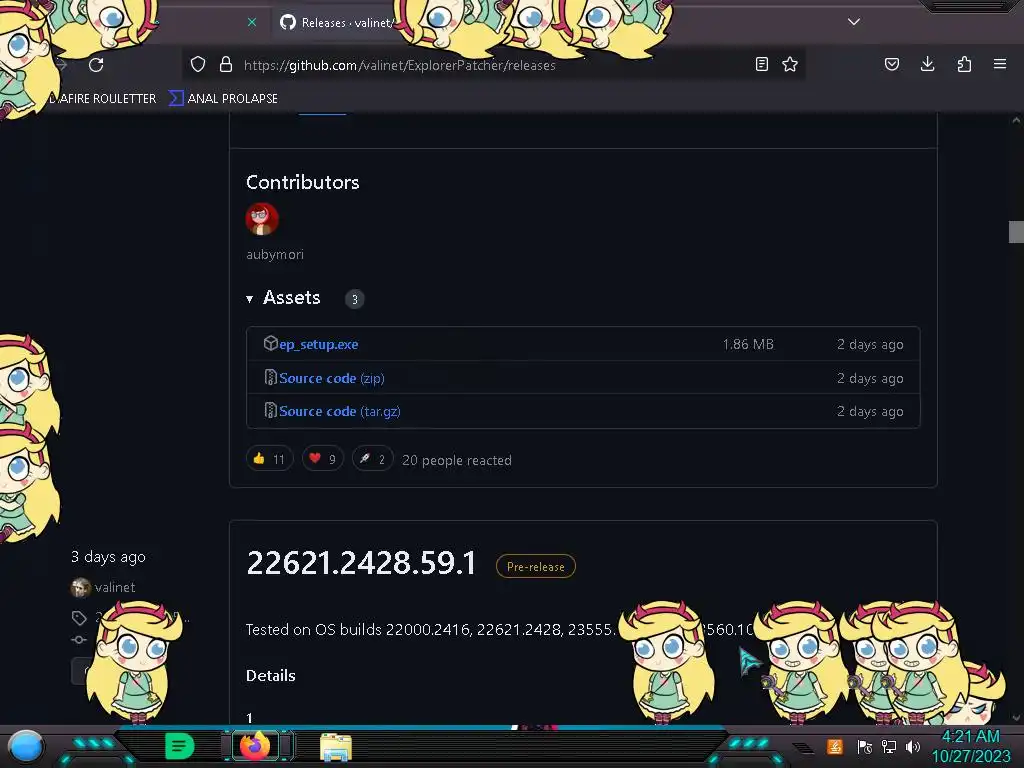Open the Start orb on the taskbar
Screen dimensions: 1024x768
click(x=27, y=747)
